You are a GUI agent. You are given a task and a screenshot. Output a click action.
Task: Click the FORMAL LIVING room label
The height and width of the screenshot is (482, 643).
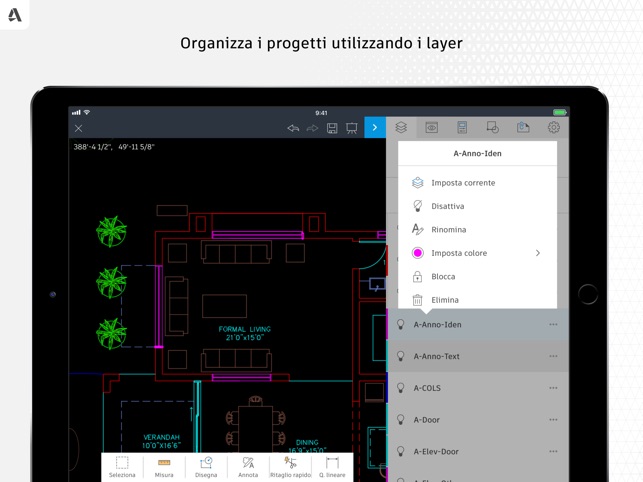(244, 333)
